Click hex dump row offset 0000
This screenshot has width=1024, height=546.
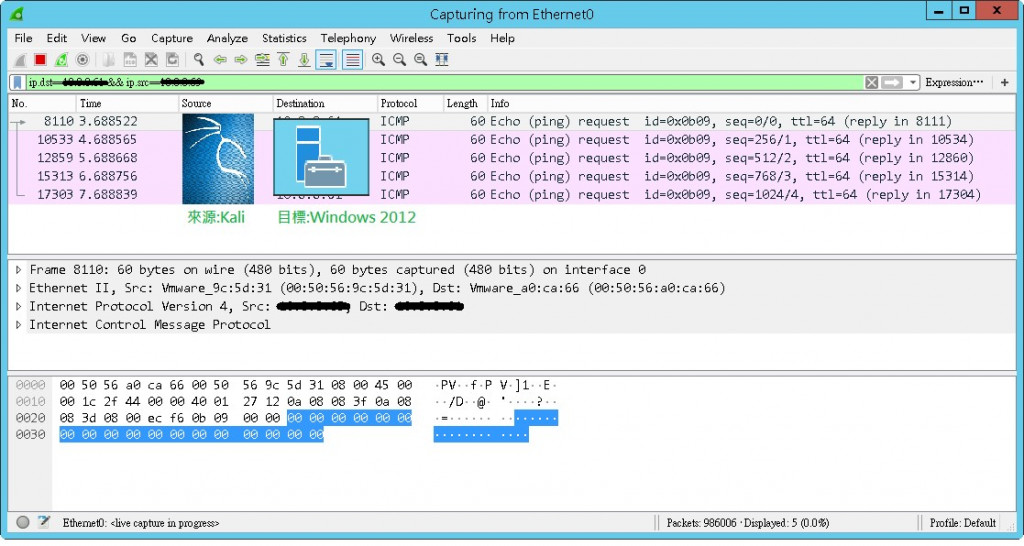coord(31,385)
